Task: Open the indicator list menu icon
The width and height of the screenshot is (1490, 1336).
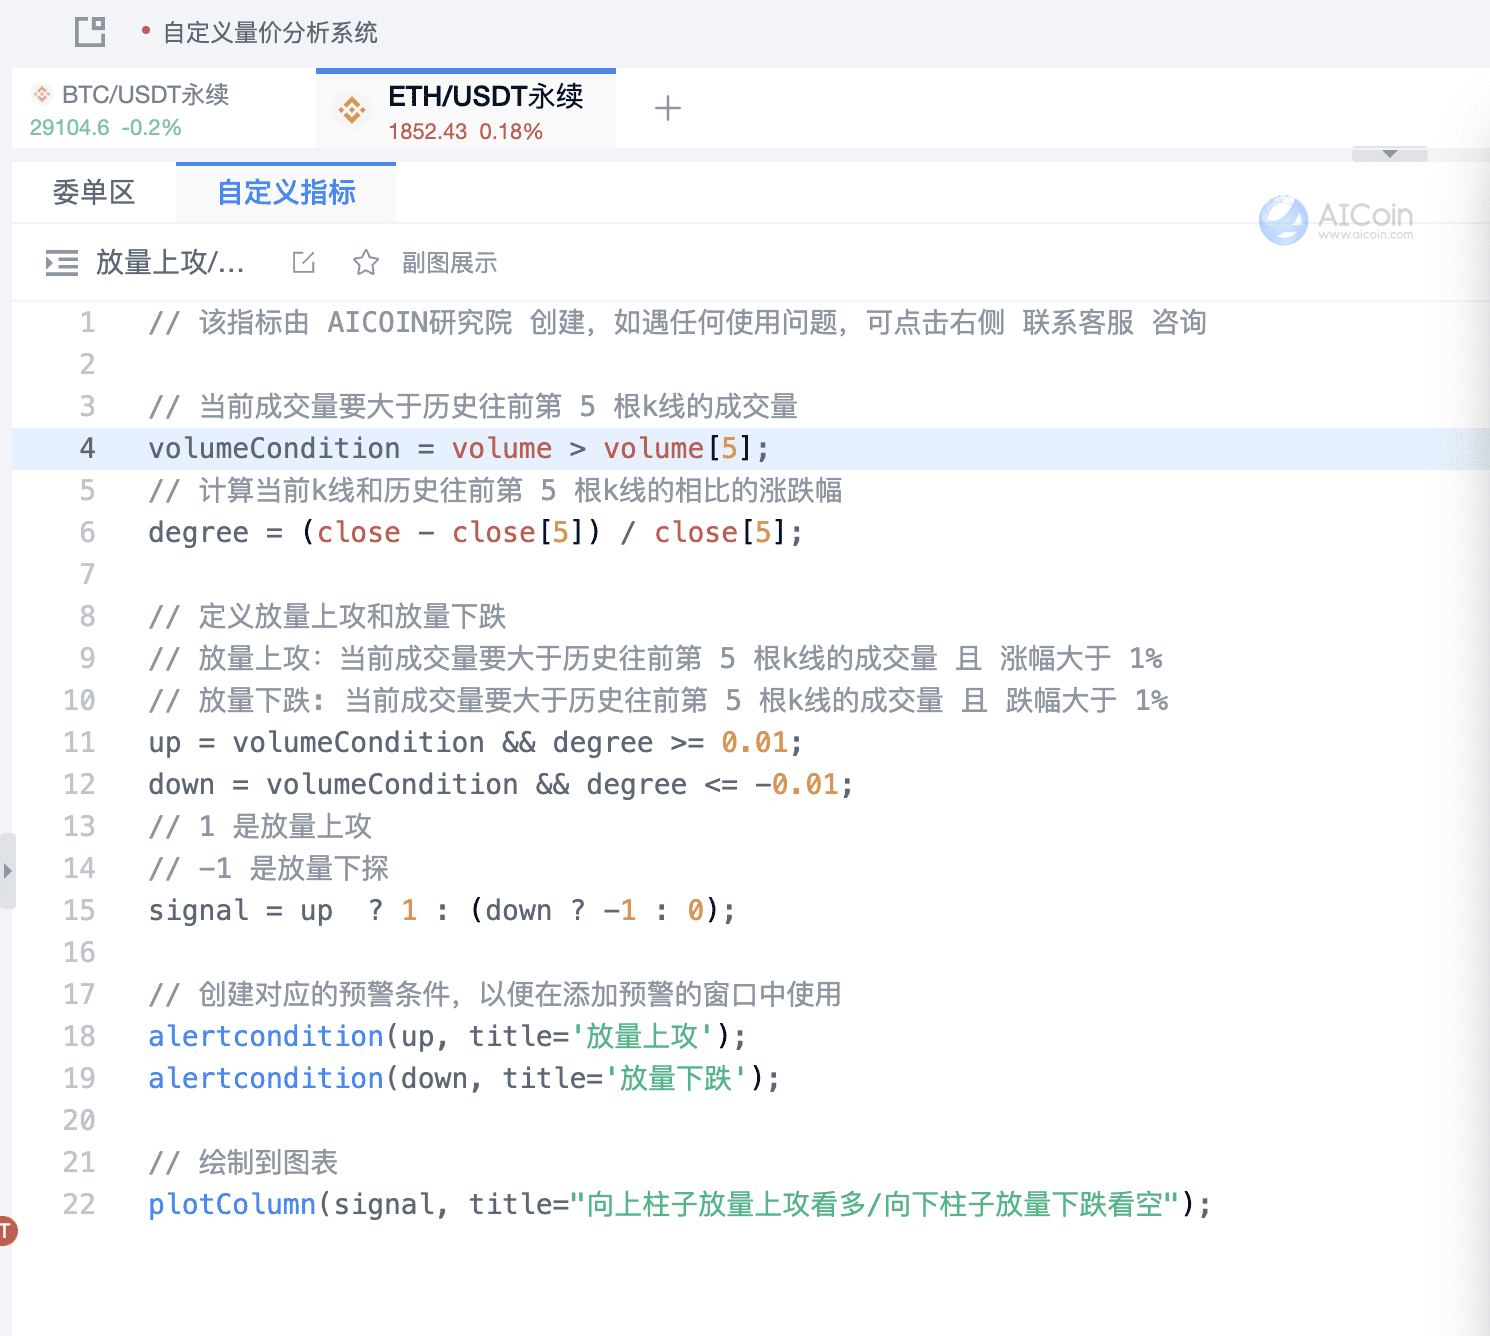Action: 62,263
